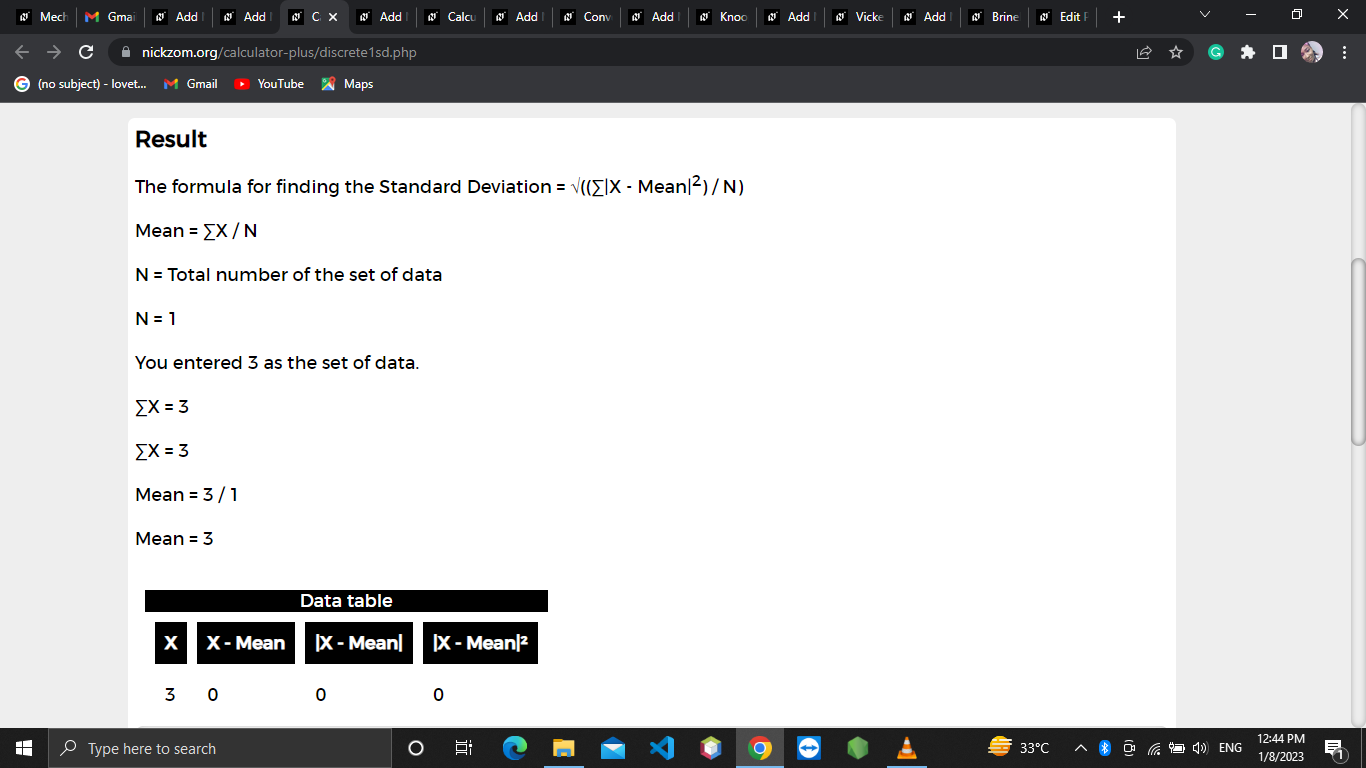Open the '(no subject) - lovet...' bookmark
This screenshot has width=1366, height=768.
coord(80,84)
